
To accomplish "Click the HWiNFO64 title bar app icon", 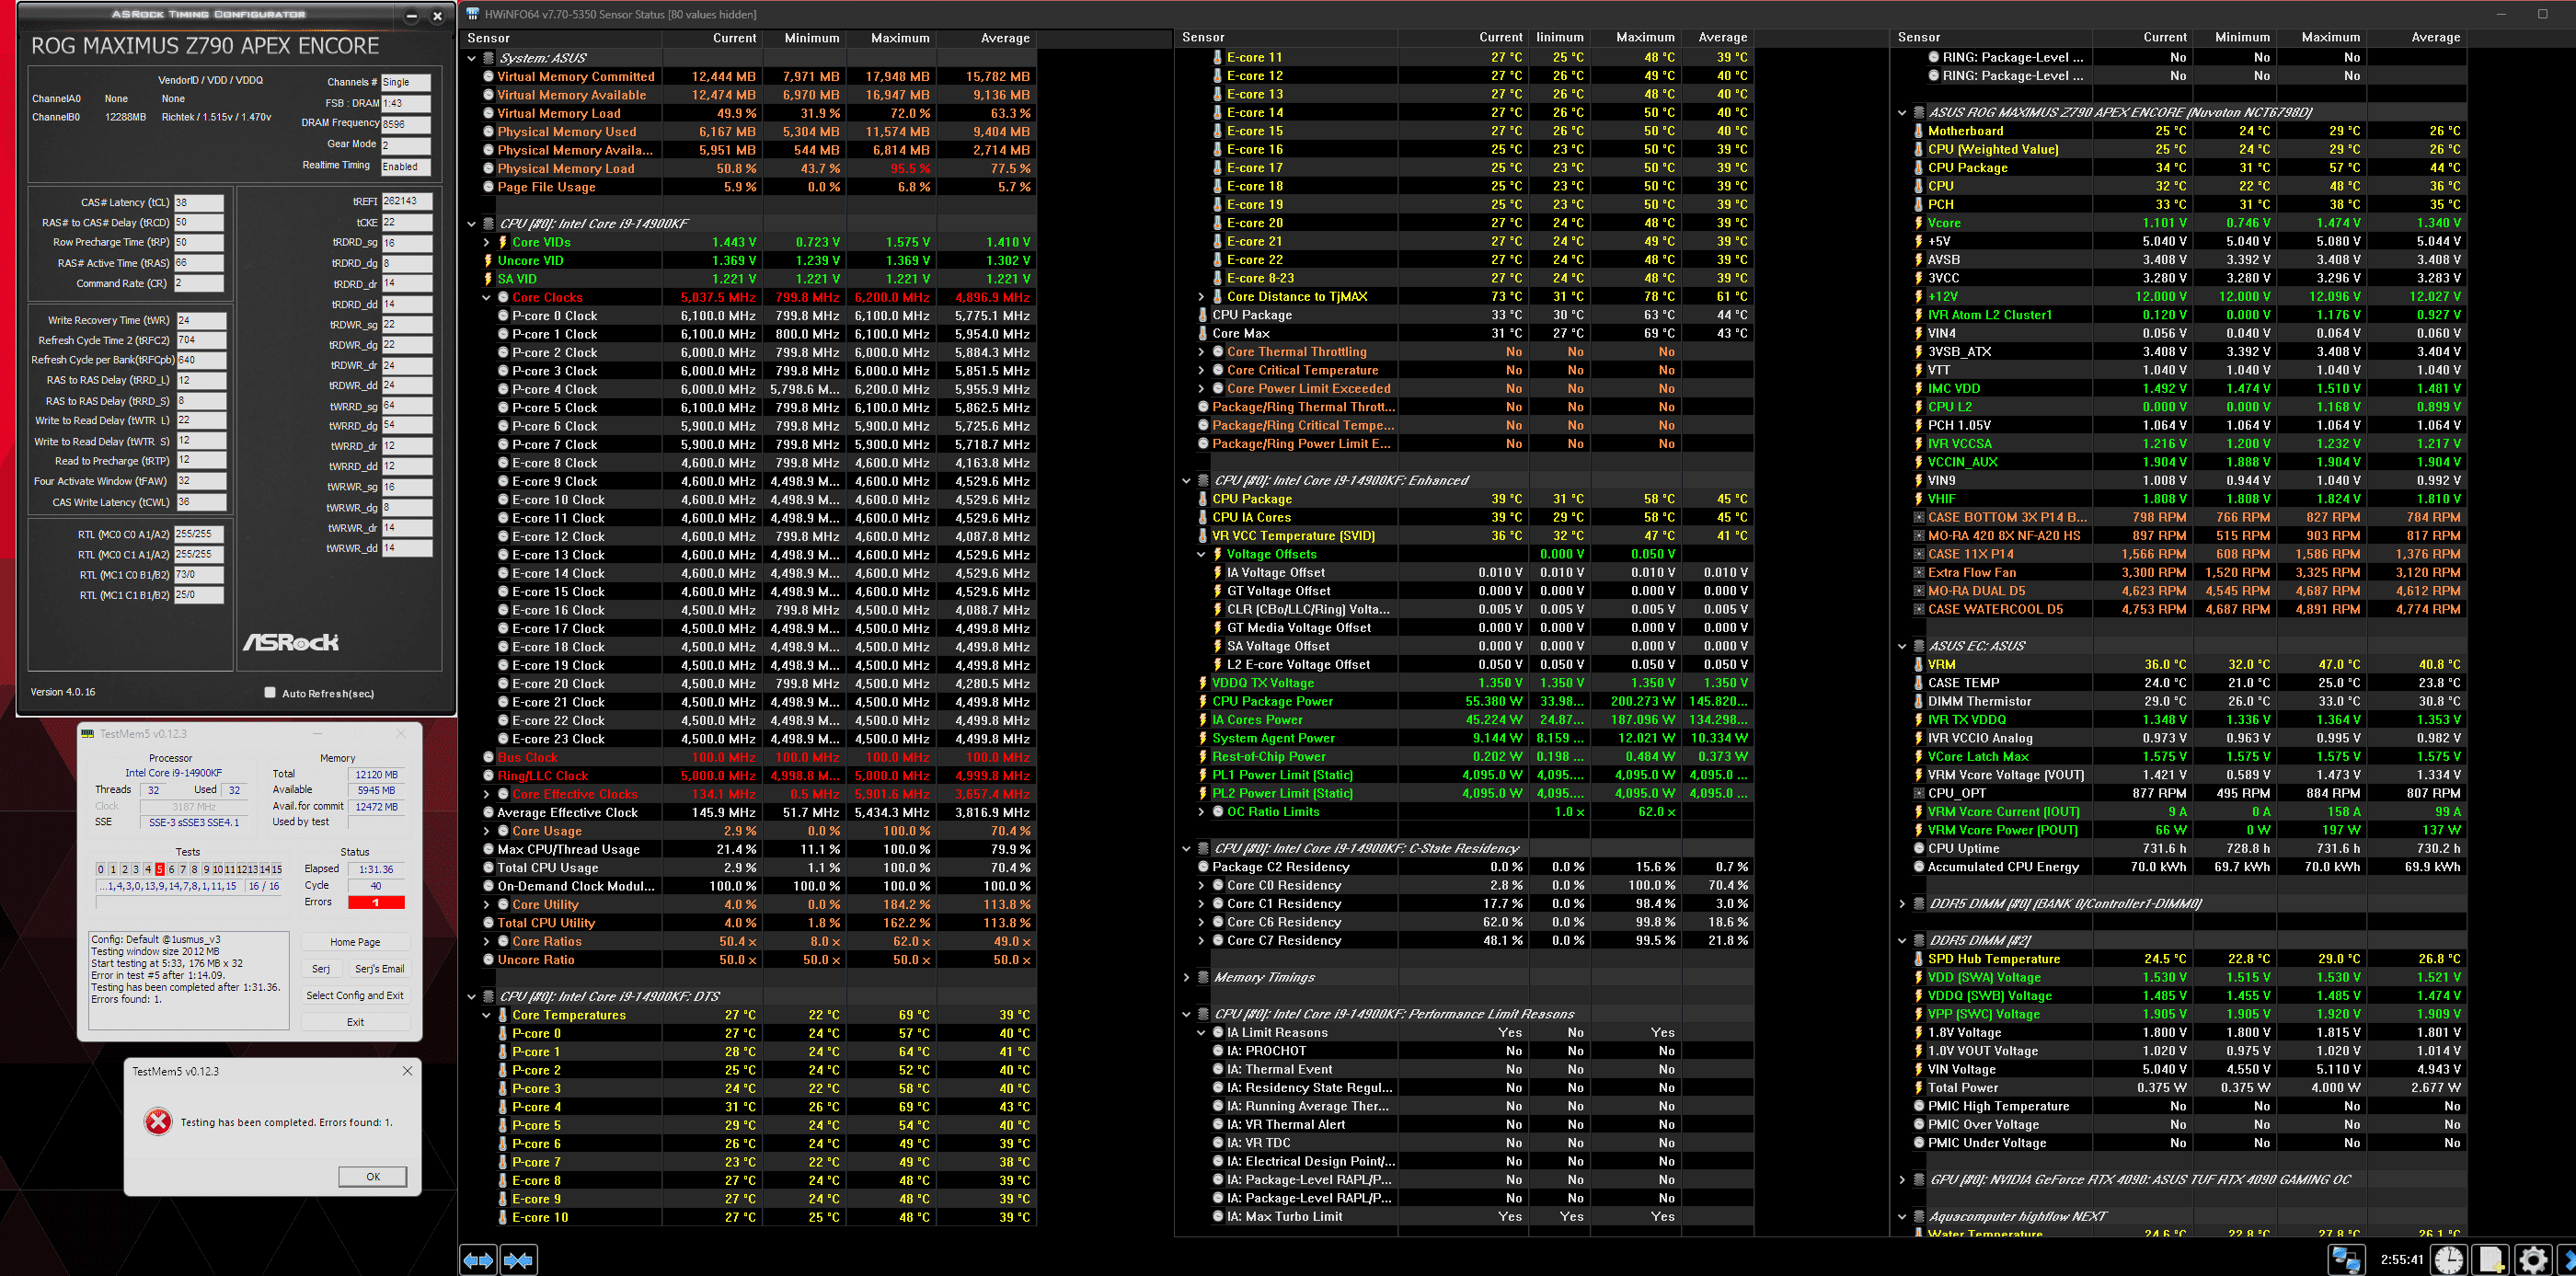I will 473,14.
